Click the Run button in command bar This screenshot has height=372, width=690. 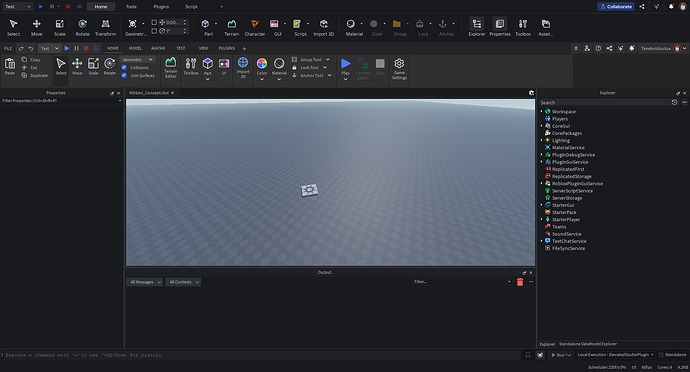[x=561, y=354]
